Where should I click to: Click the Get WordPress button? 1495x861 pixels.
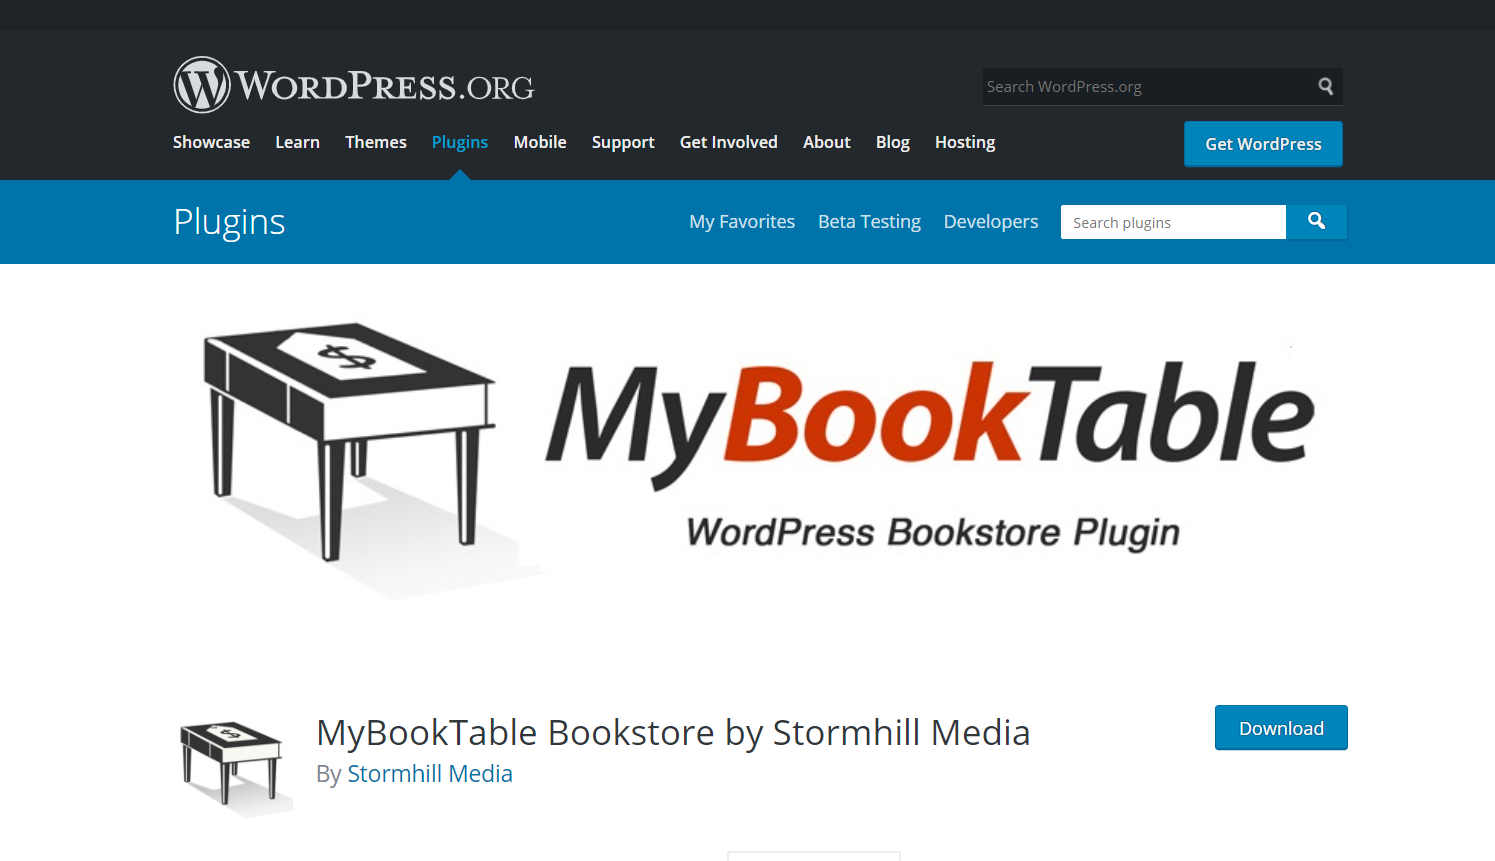coord(1263,144)
